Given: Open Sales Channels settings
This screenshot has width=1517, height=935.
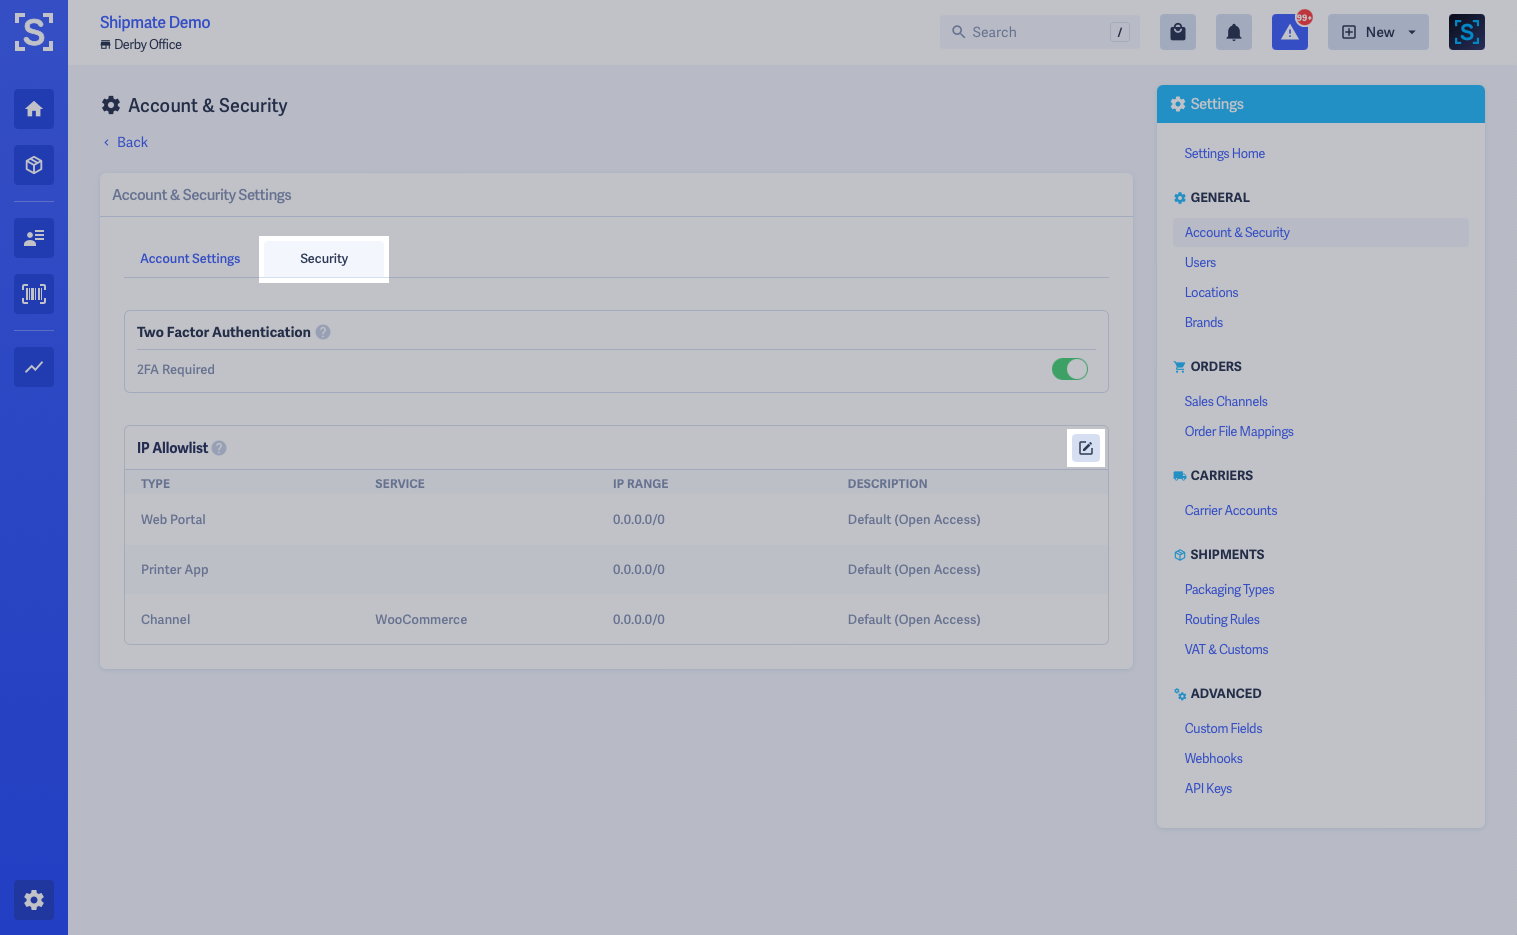Looking at the screenshot, I should click(x=1226, y=401).
